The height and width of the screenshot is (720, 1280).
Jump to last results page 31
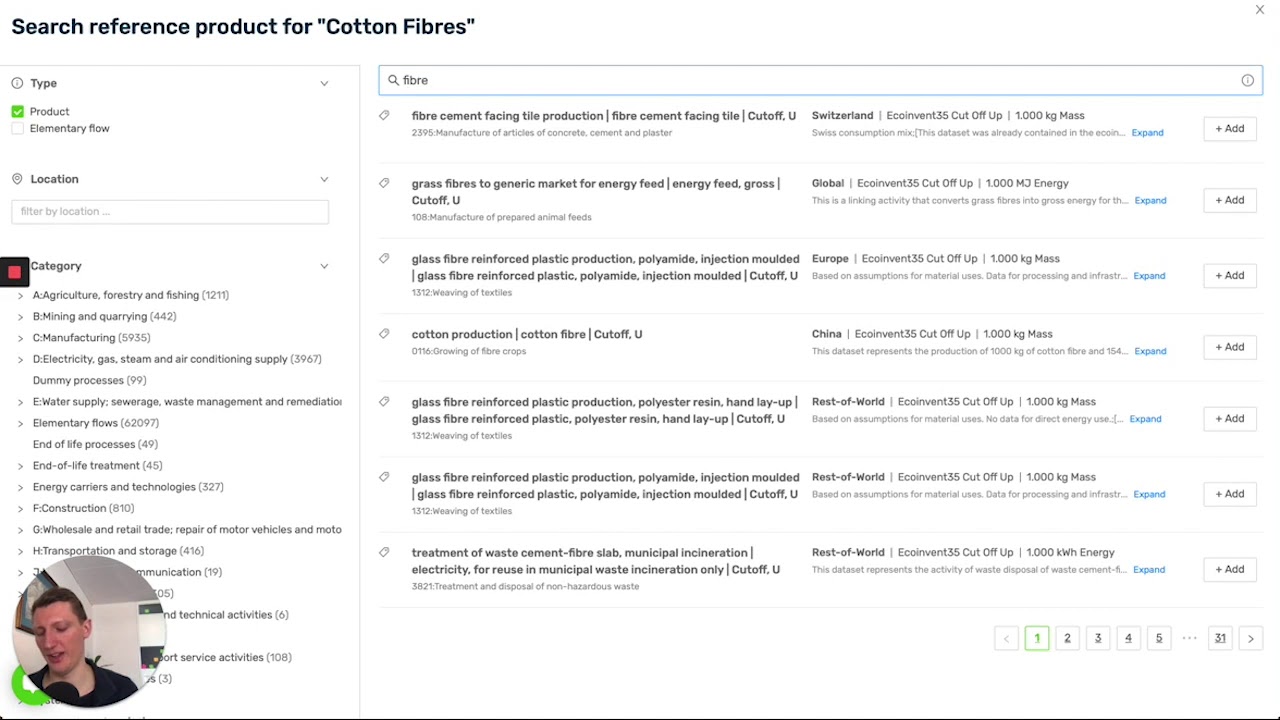pyautogui.click(x=1220, y=638)
